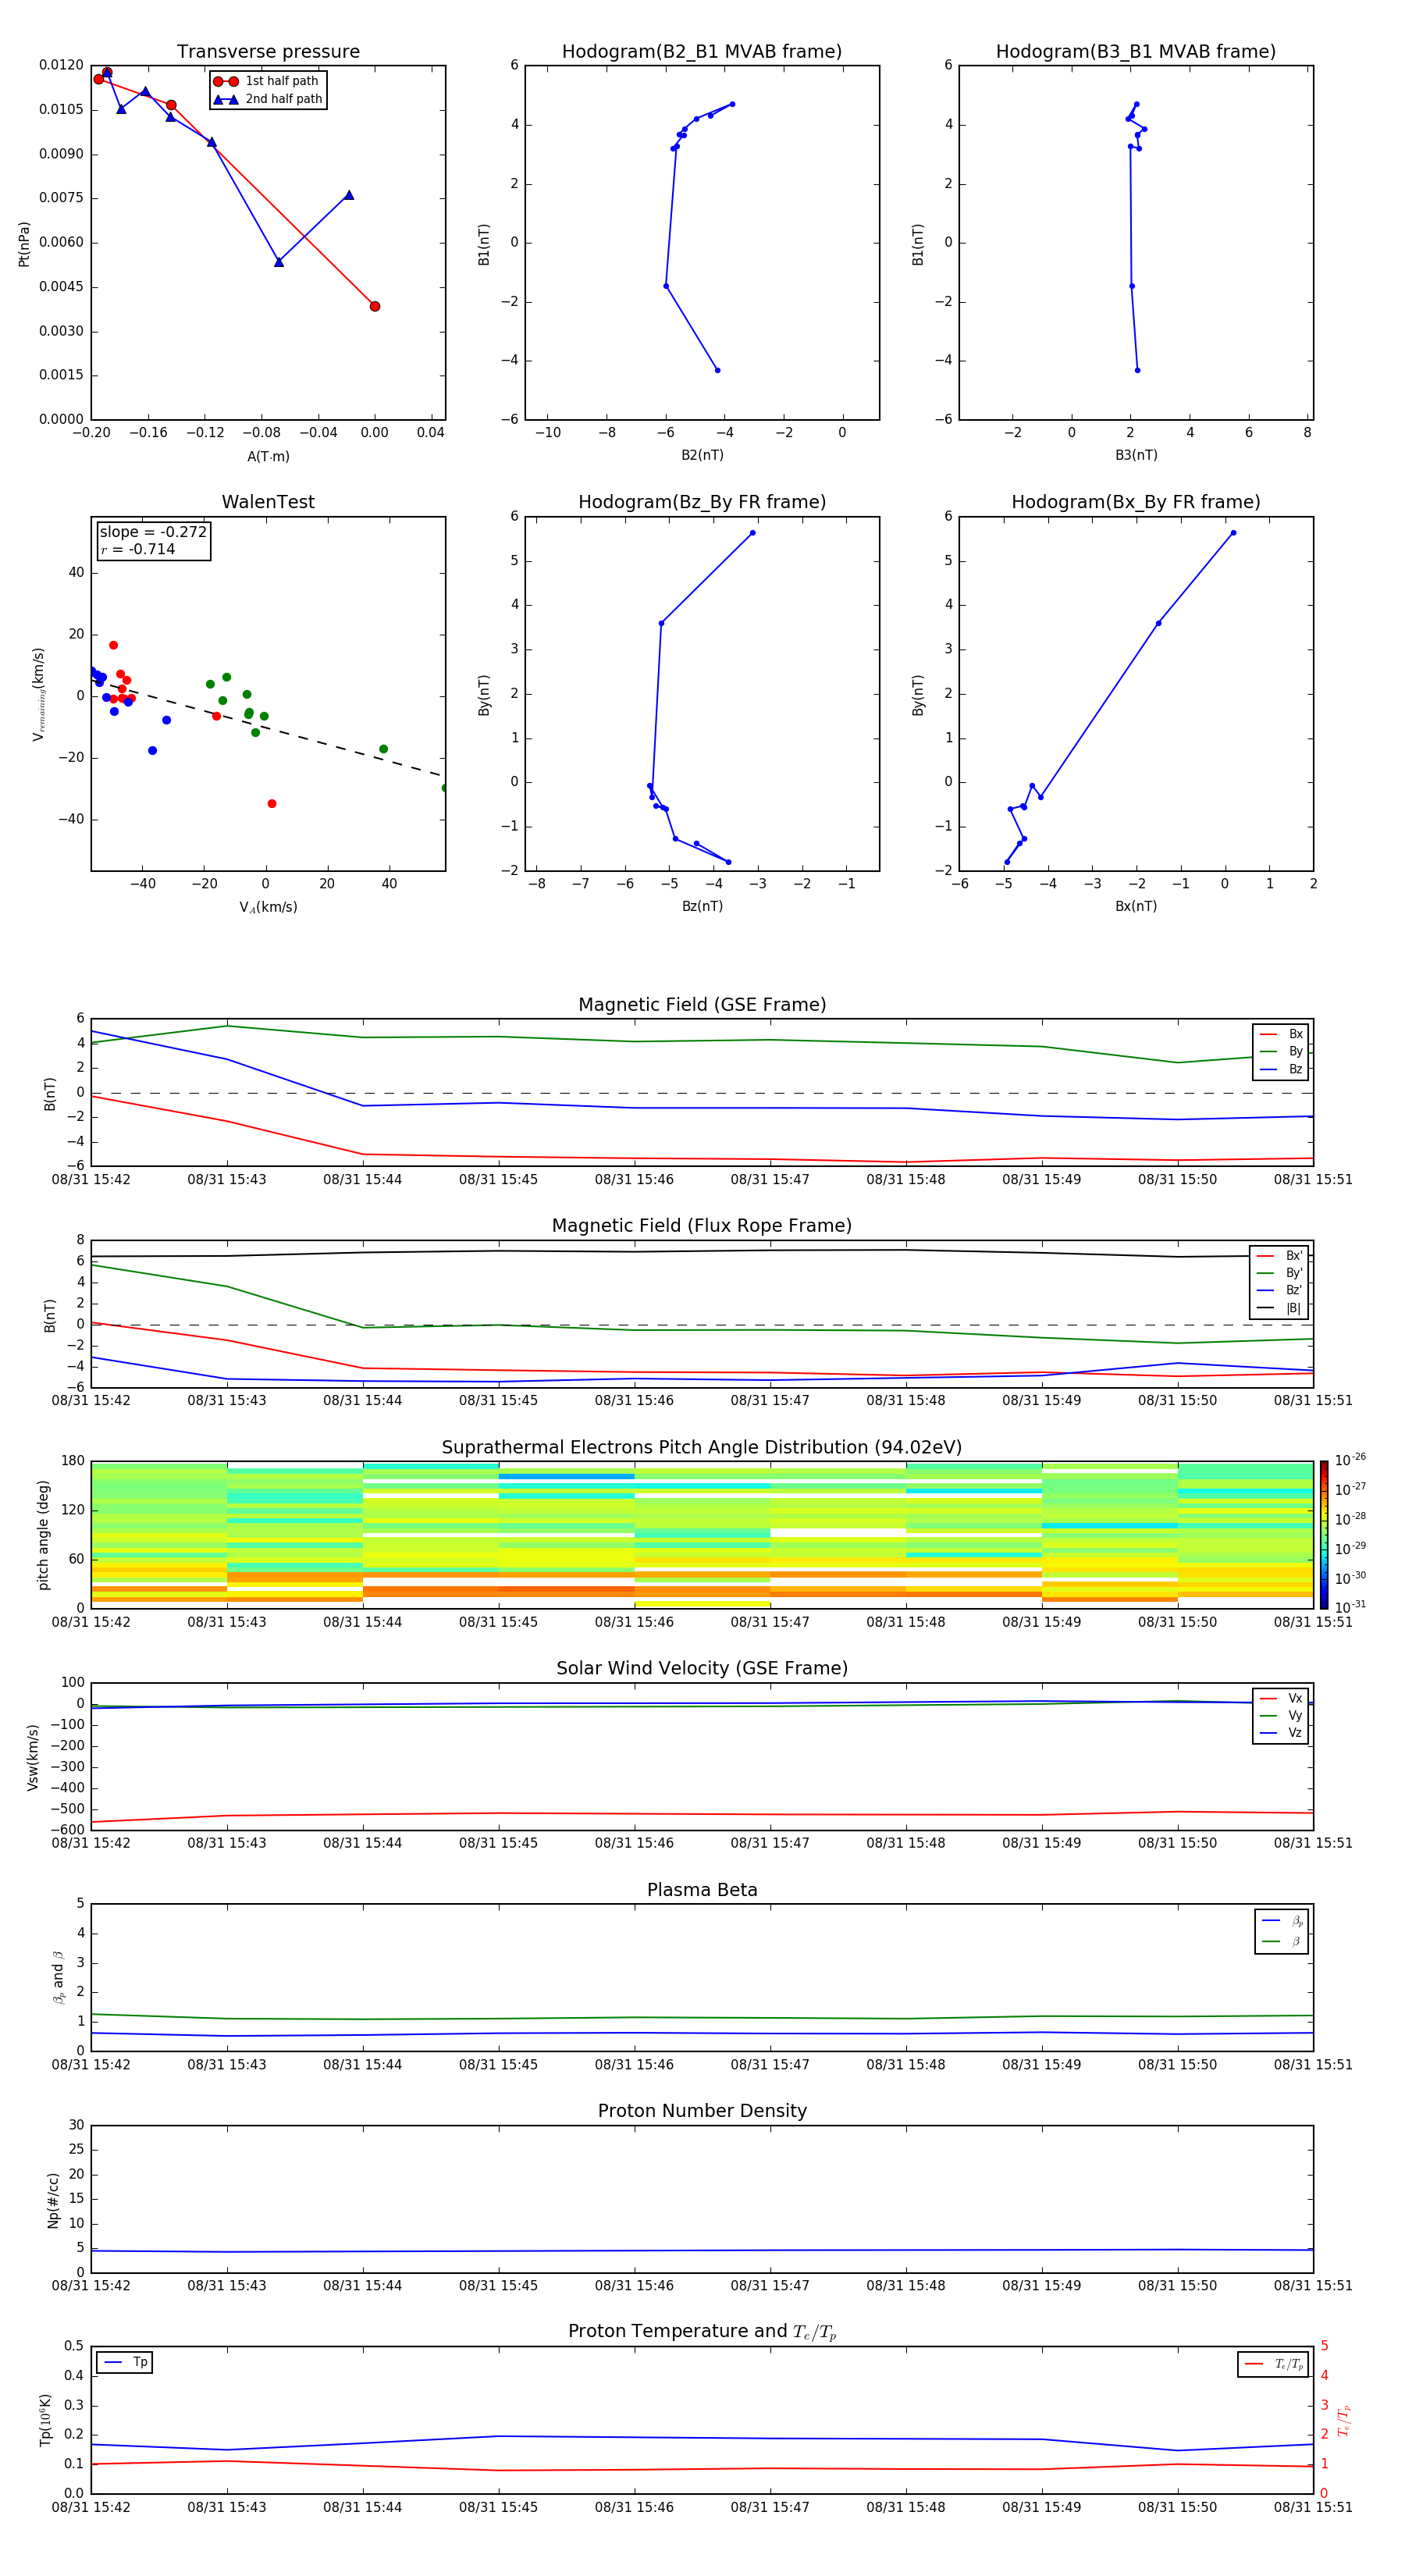Click the "Proton Temperature and Te/Tp" title
Viewport: 1405px width, 2576px height.
pos(702,2331)
